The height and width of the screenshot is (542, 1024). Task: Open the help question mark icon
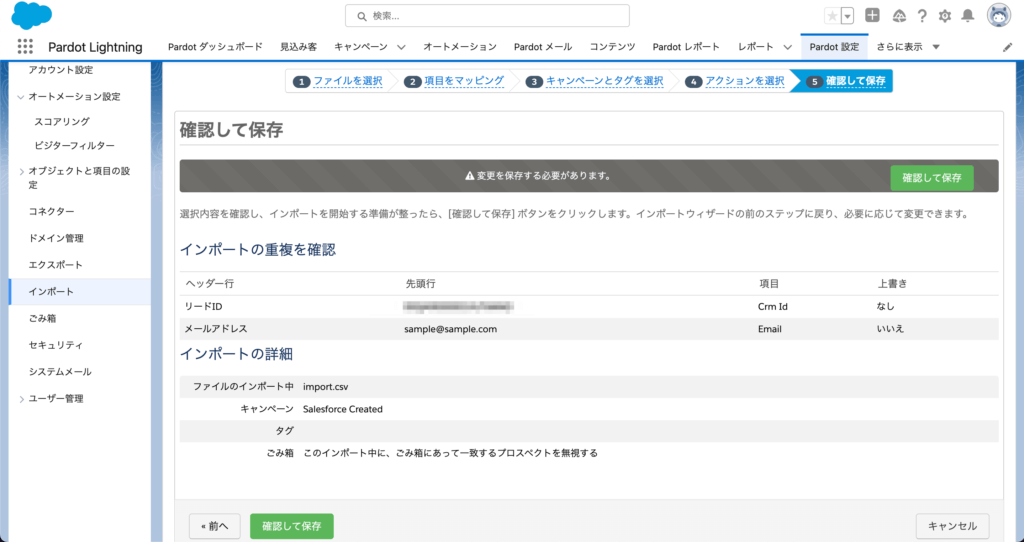[922, 16]
